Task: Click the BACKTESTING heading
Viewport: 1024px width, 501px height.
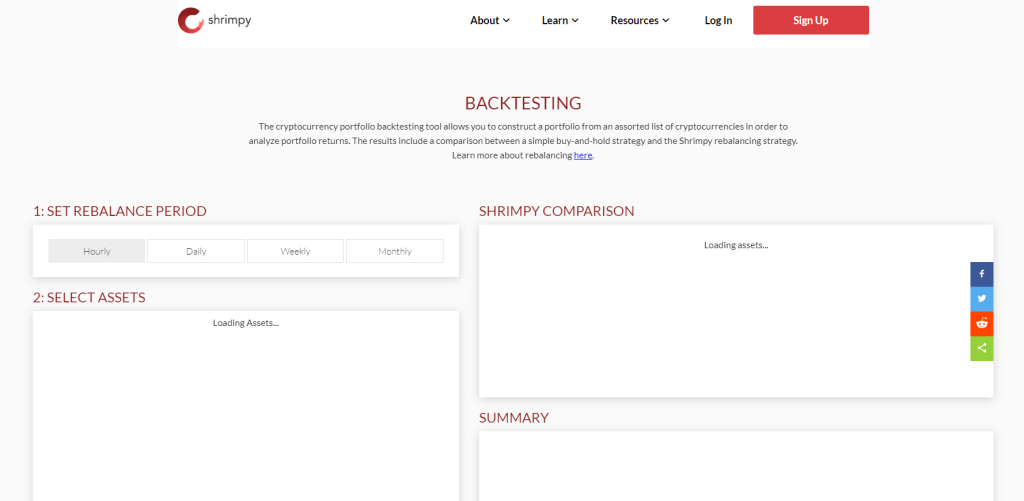Action: pos(523,103)
